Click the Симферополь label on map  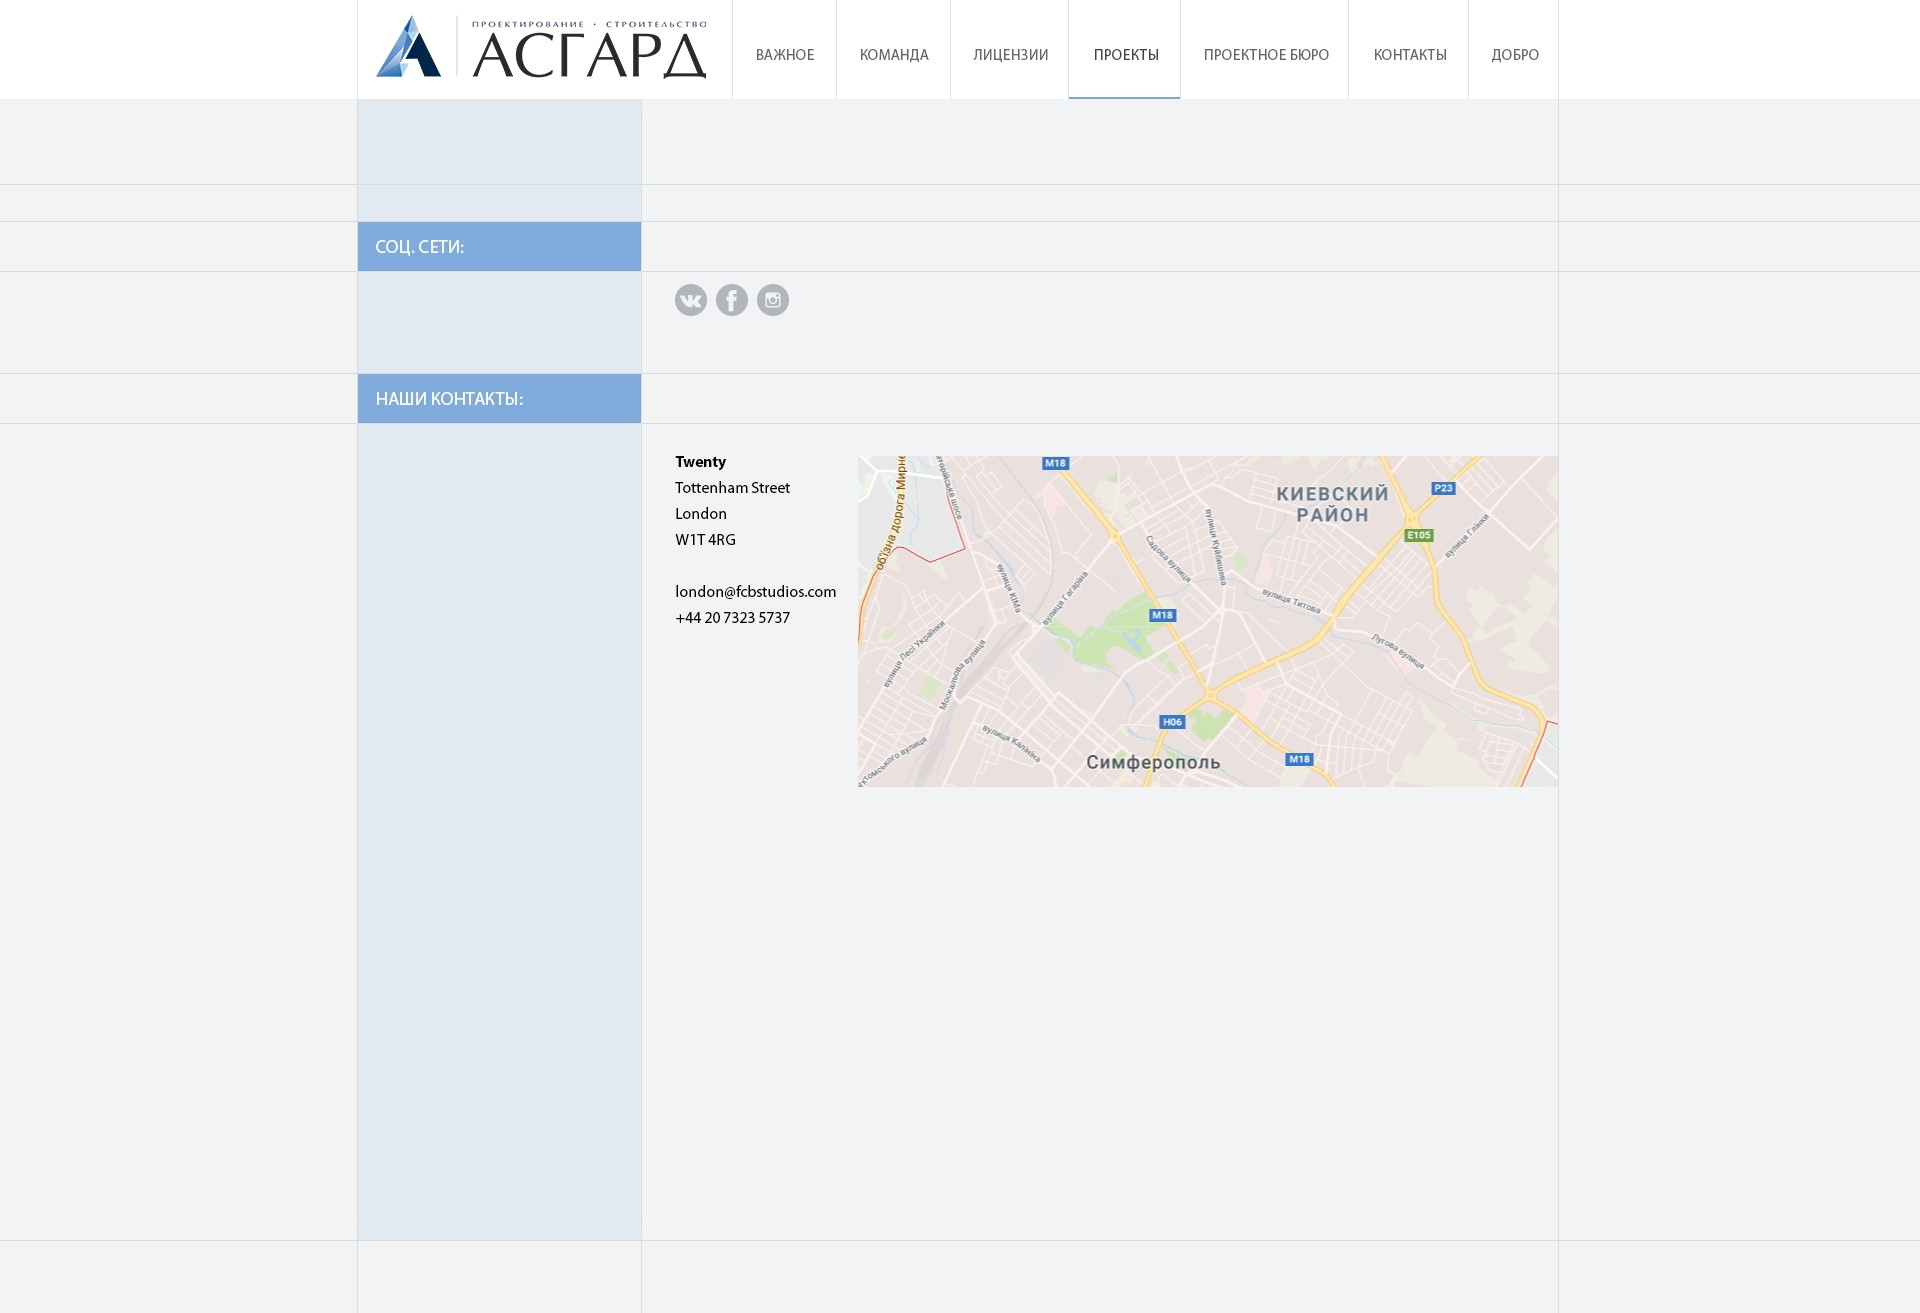point(1153,762)
